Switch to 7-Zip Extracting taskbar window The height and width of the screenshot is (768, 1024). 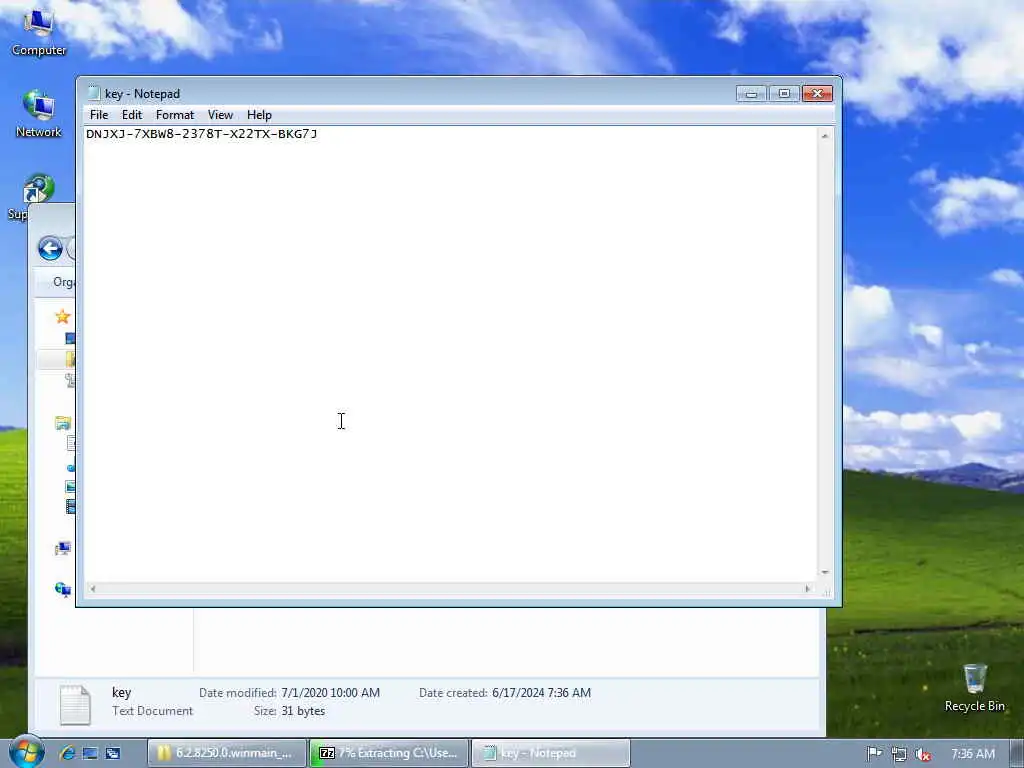(389, 753)
